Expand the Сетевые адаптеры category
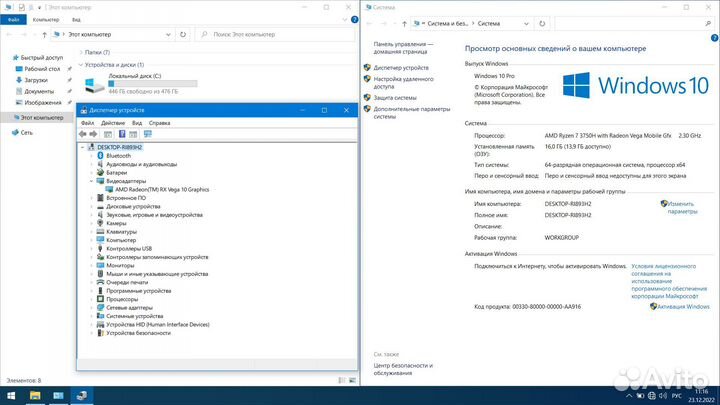The image size is (720, 405). click(93, 307)
